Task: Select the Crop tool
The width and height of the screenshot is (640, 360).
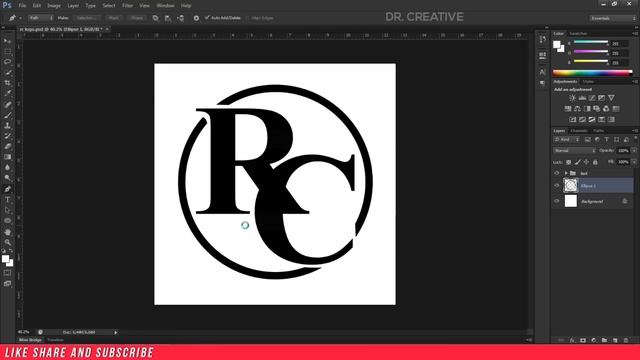Action: point(7,83)
